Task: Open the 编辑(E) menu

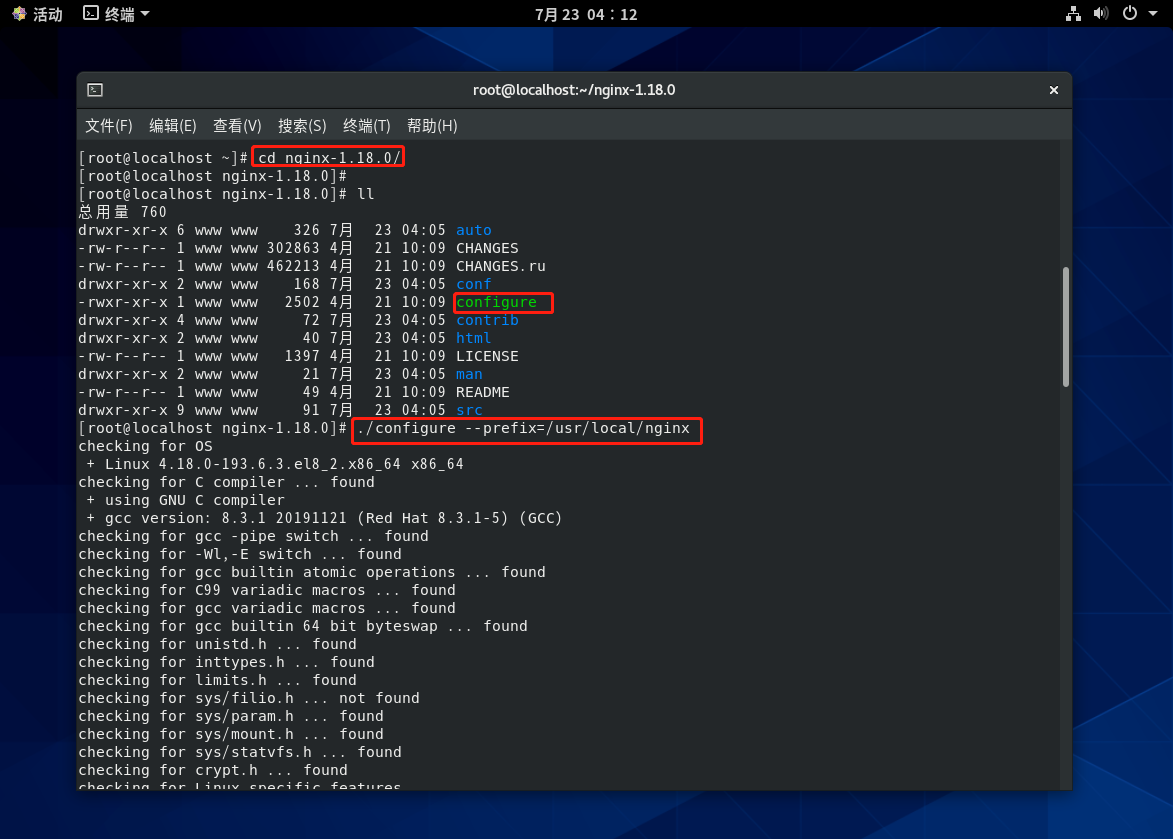Action: [x=173, y=126]
